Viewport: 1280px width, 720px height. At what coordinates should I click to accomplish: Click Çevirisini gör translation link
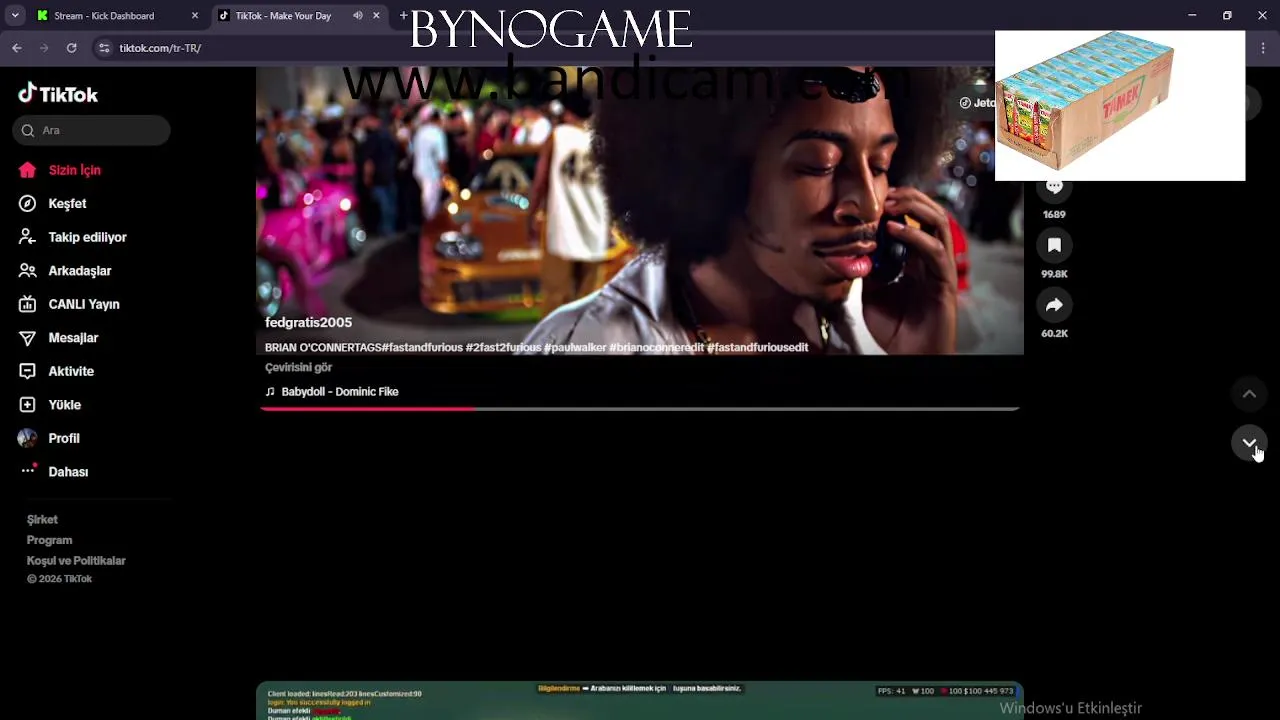point(298,368)
